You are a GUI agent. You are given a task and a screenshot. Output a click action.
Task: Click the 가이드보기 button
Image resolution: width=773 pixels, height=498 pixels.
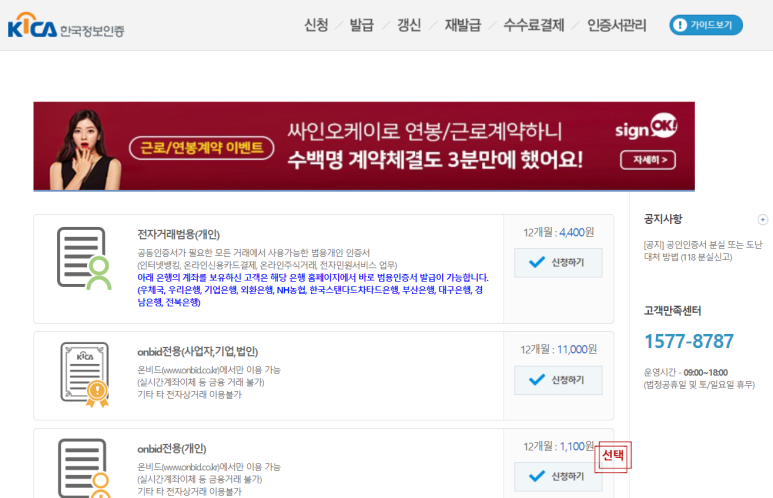click(x=705, y=25)
